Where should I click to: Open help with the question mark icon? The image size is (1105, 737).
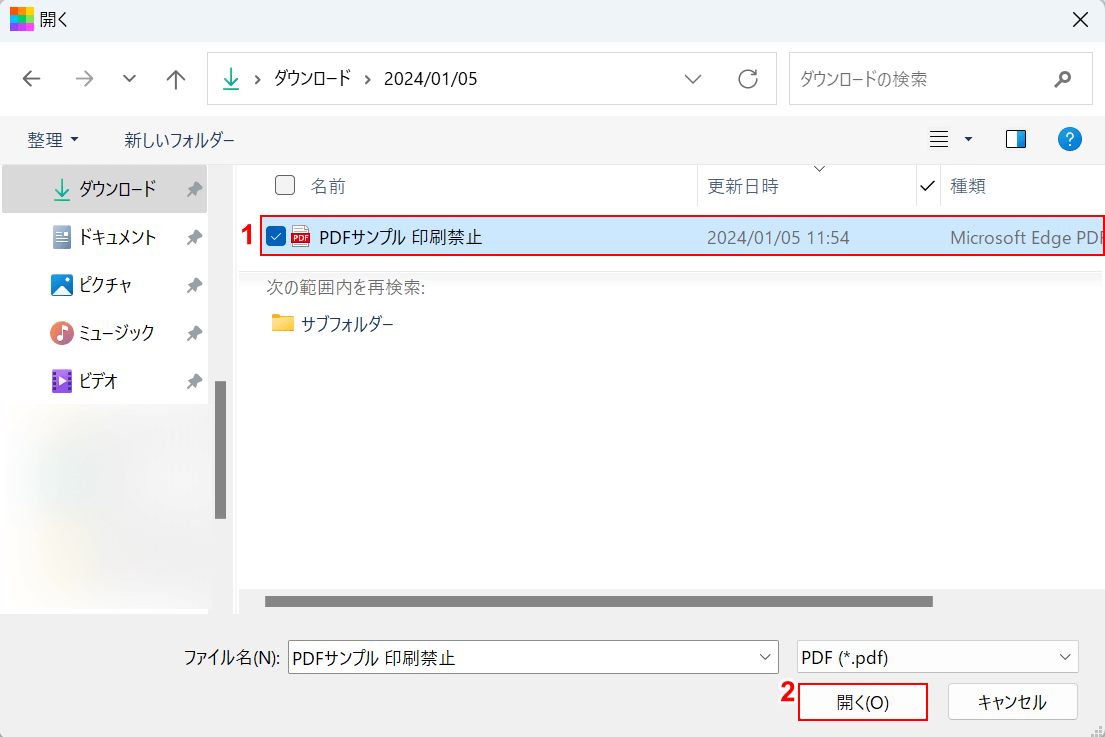pyautogui.click(x=1069, y=139)
